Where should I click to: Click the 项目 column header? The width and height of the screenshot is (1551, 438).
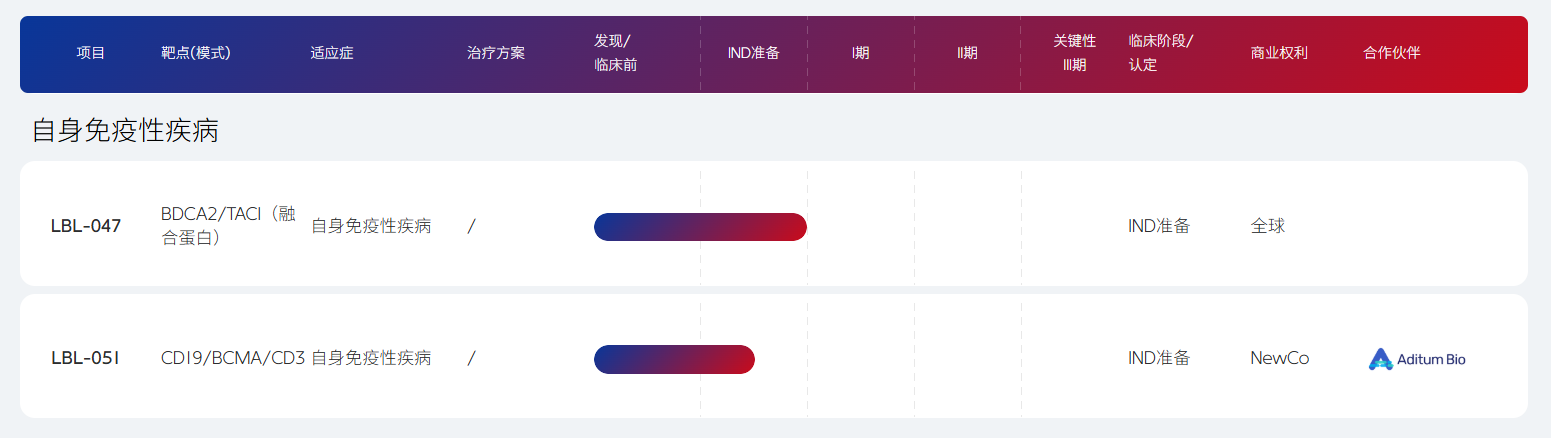(x=91, y=53)
